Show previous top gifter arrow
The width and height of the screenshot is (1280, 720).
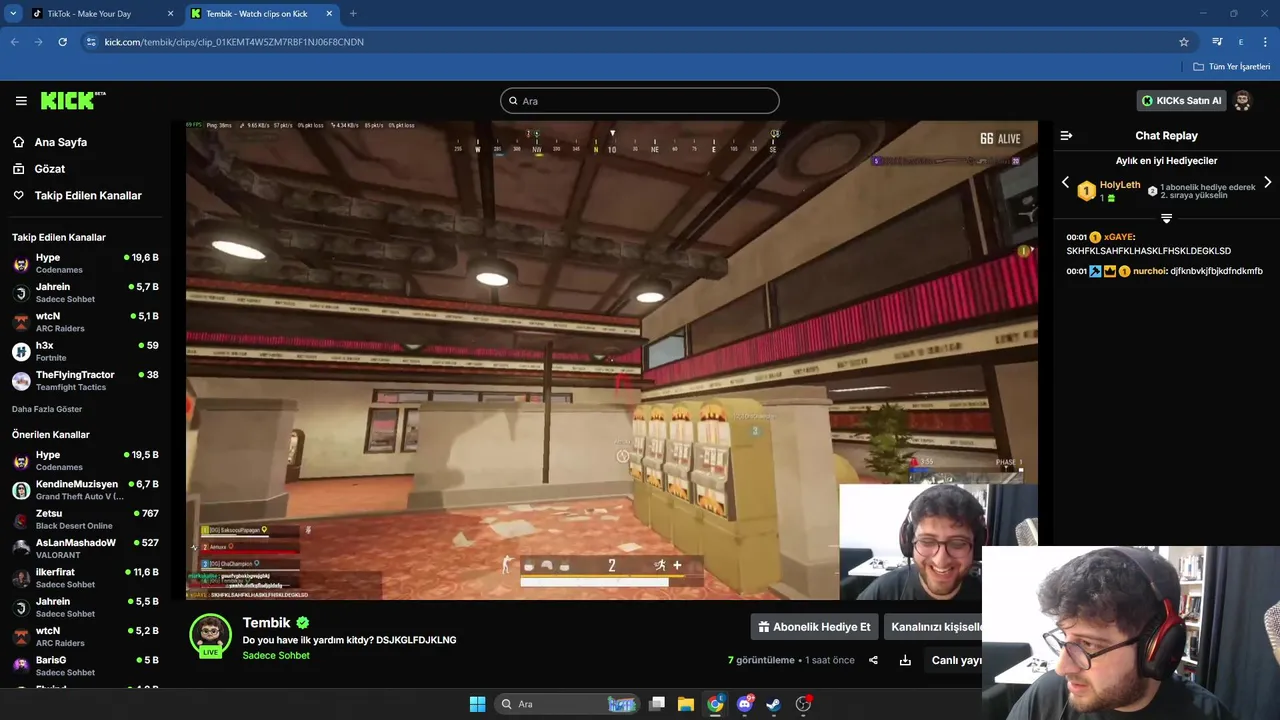coord(1065,182)
